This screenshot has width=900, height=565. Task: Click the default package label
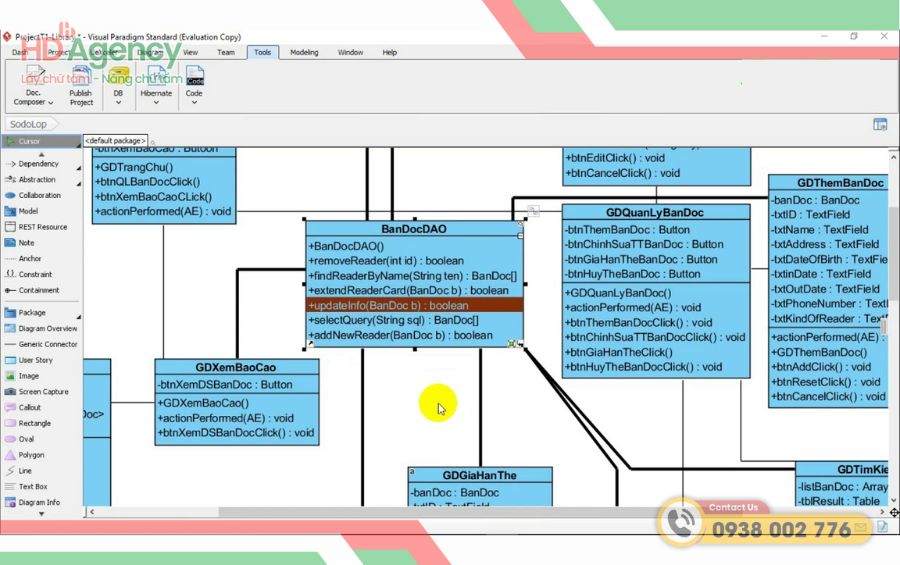[x=116, y=141]
